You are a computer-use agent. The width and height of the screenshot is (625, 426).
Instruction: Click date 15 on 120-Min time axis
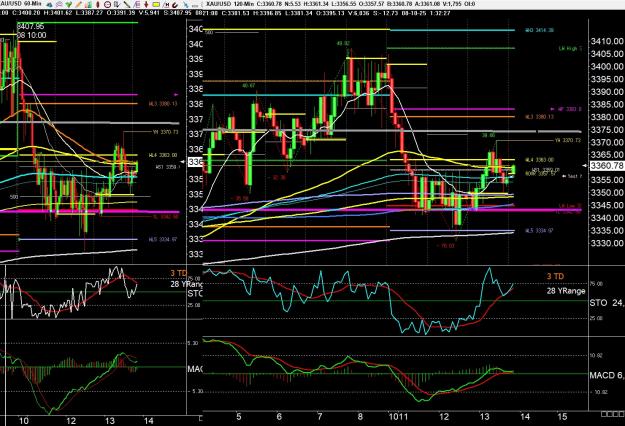(562, 417)
